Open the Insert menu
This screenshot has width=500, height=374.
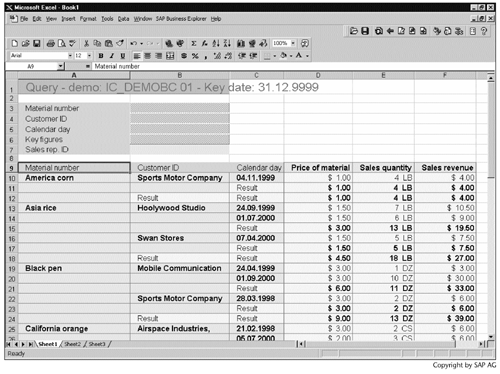tap(68, 19)
